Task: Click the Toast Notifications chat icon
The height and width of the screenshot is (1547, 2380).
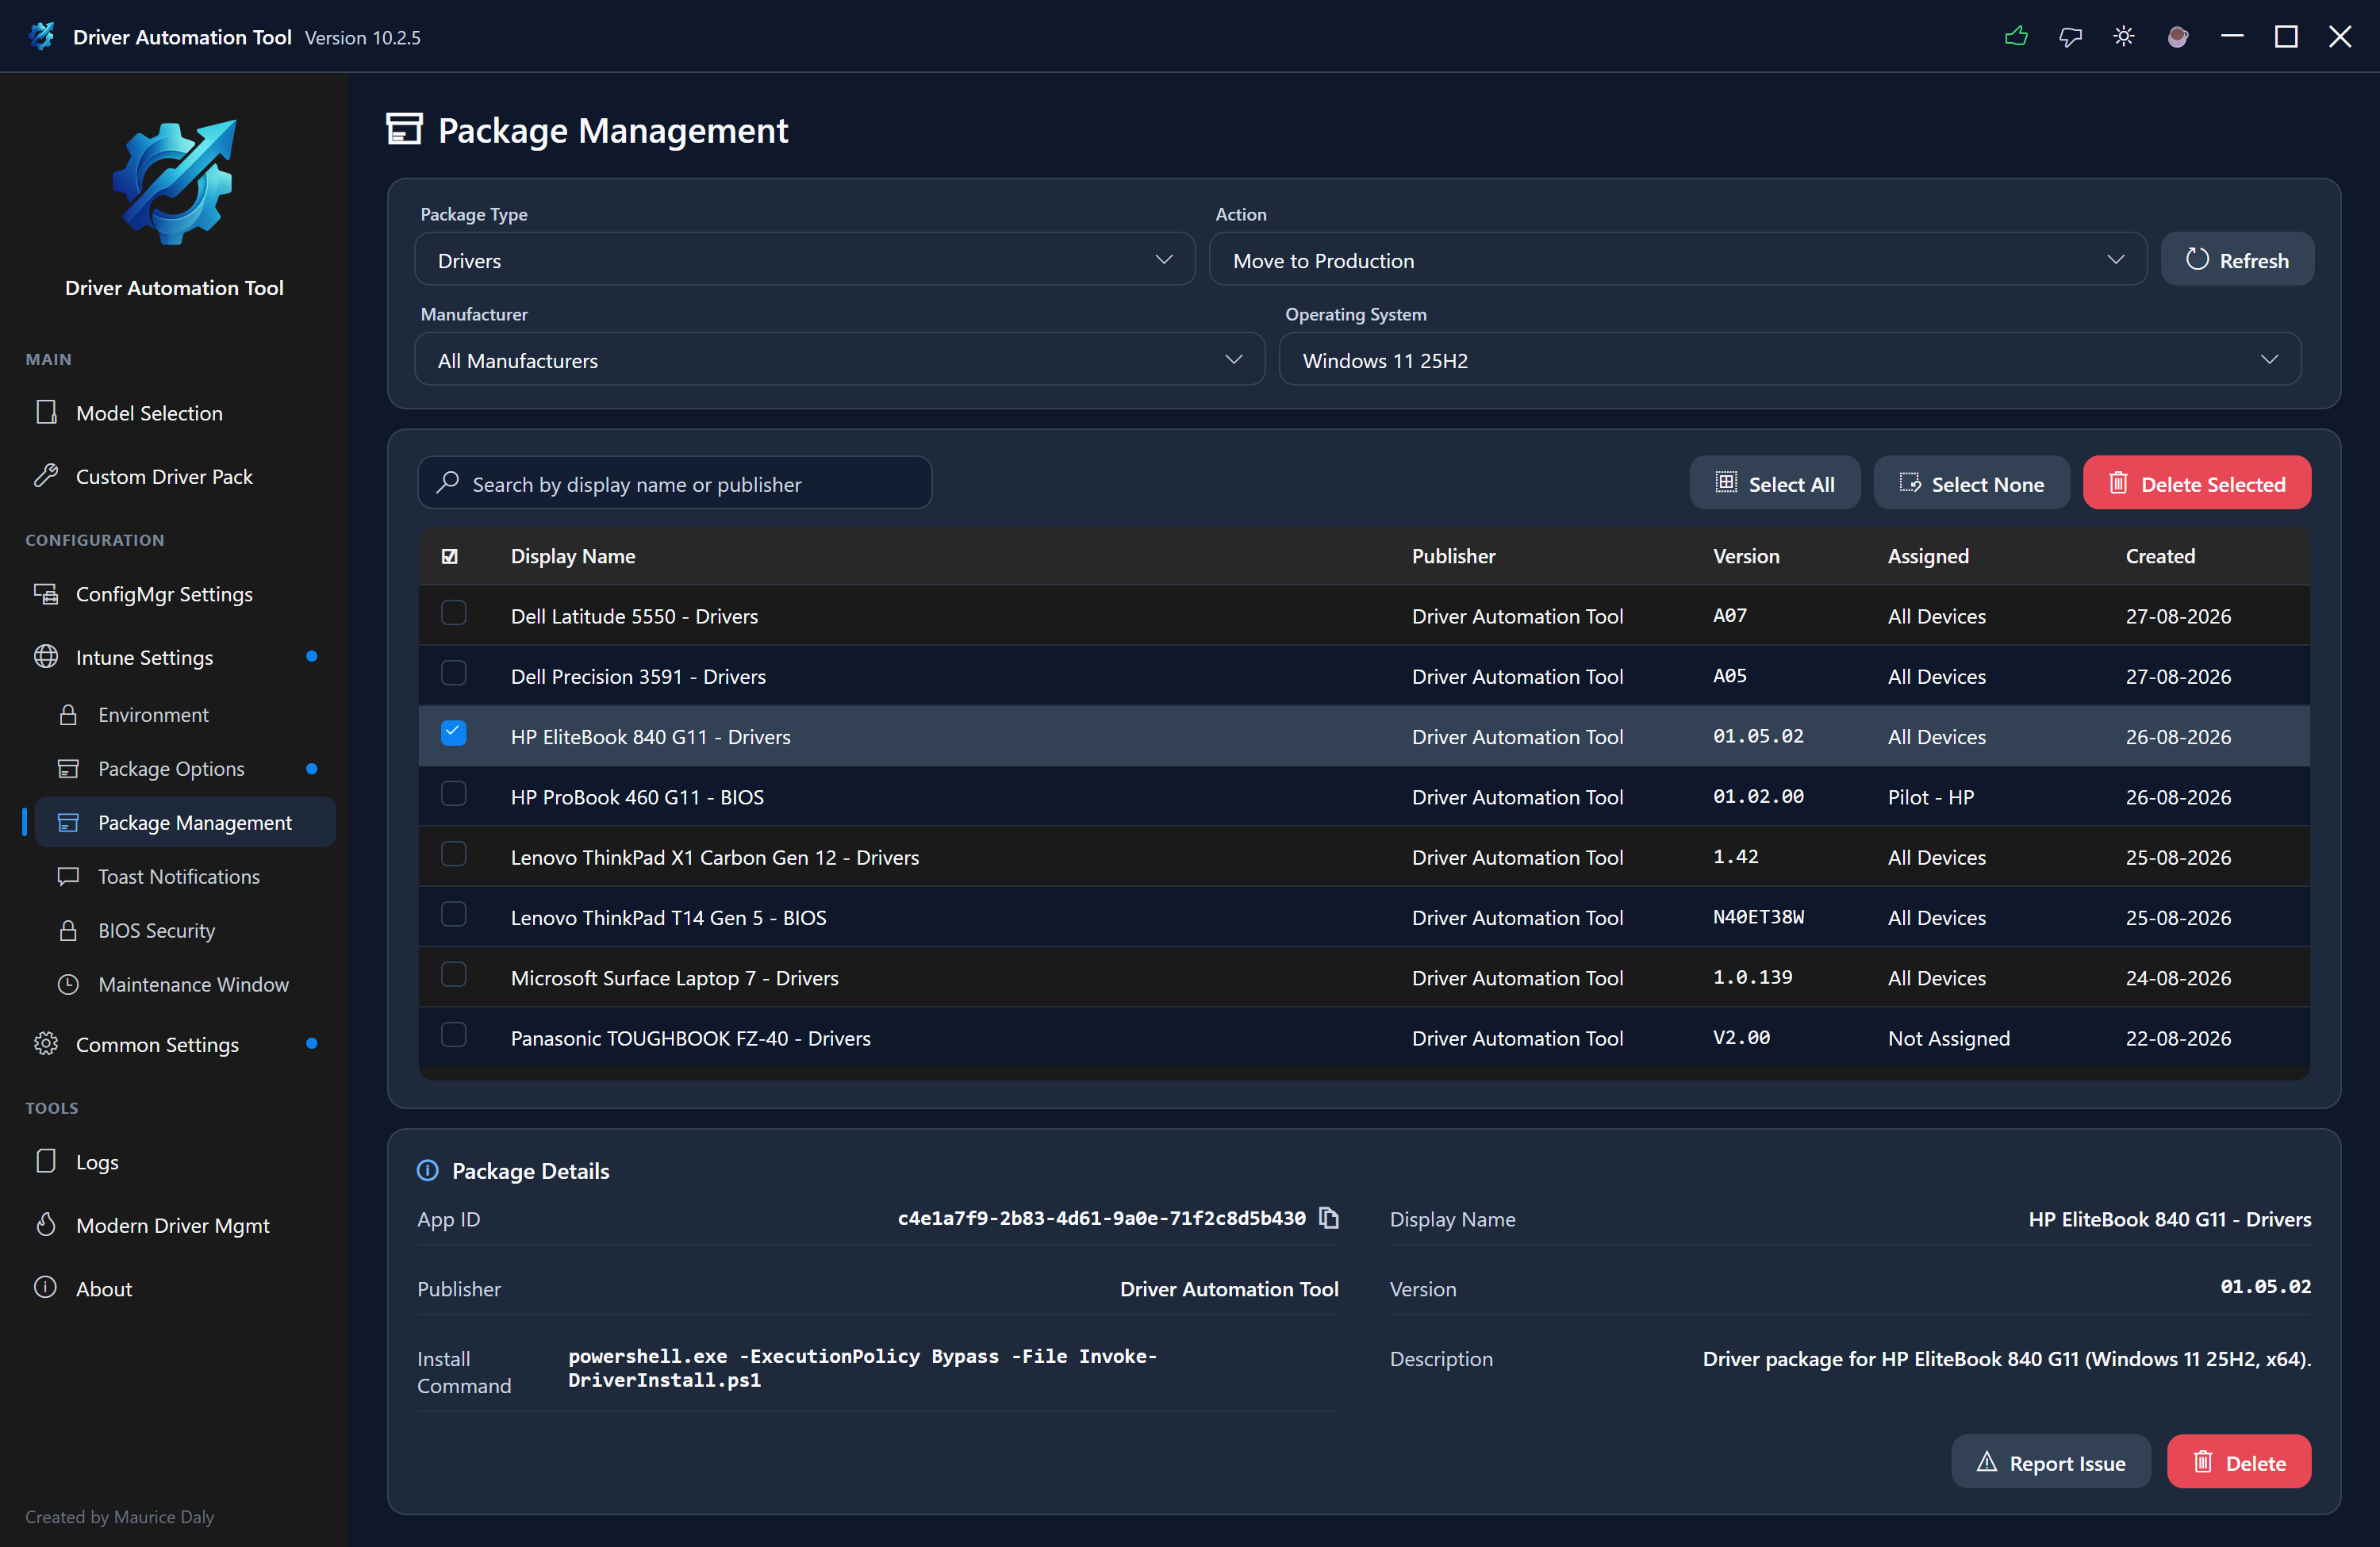Action: point(68,877)
